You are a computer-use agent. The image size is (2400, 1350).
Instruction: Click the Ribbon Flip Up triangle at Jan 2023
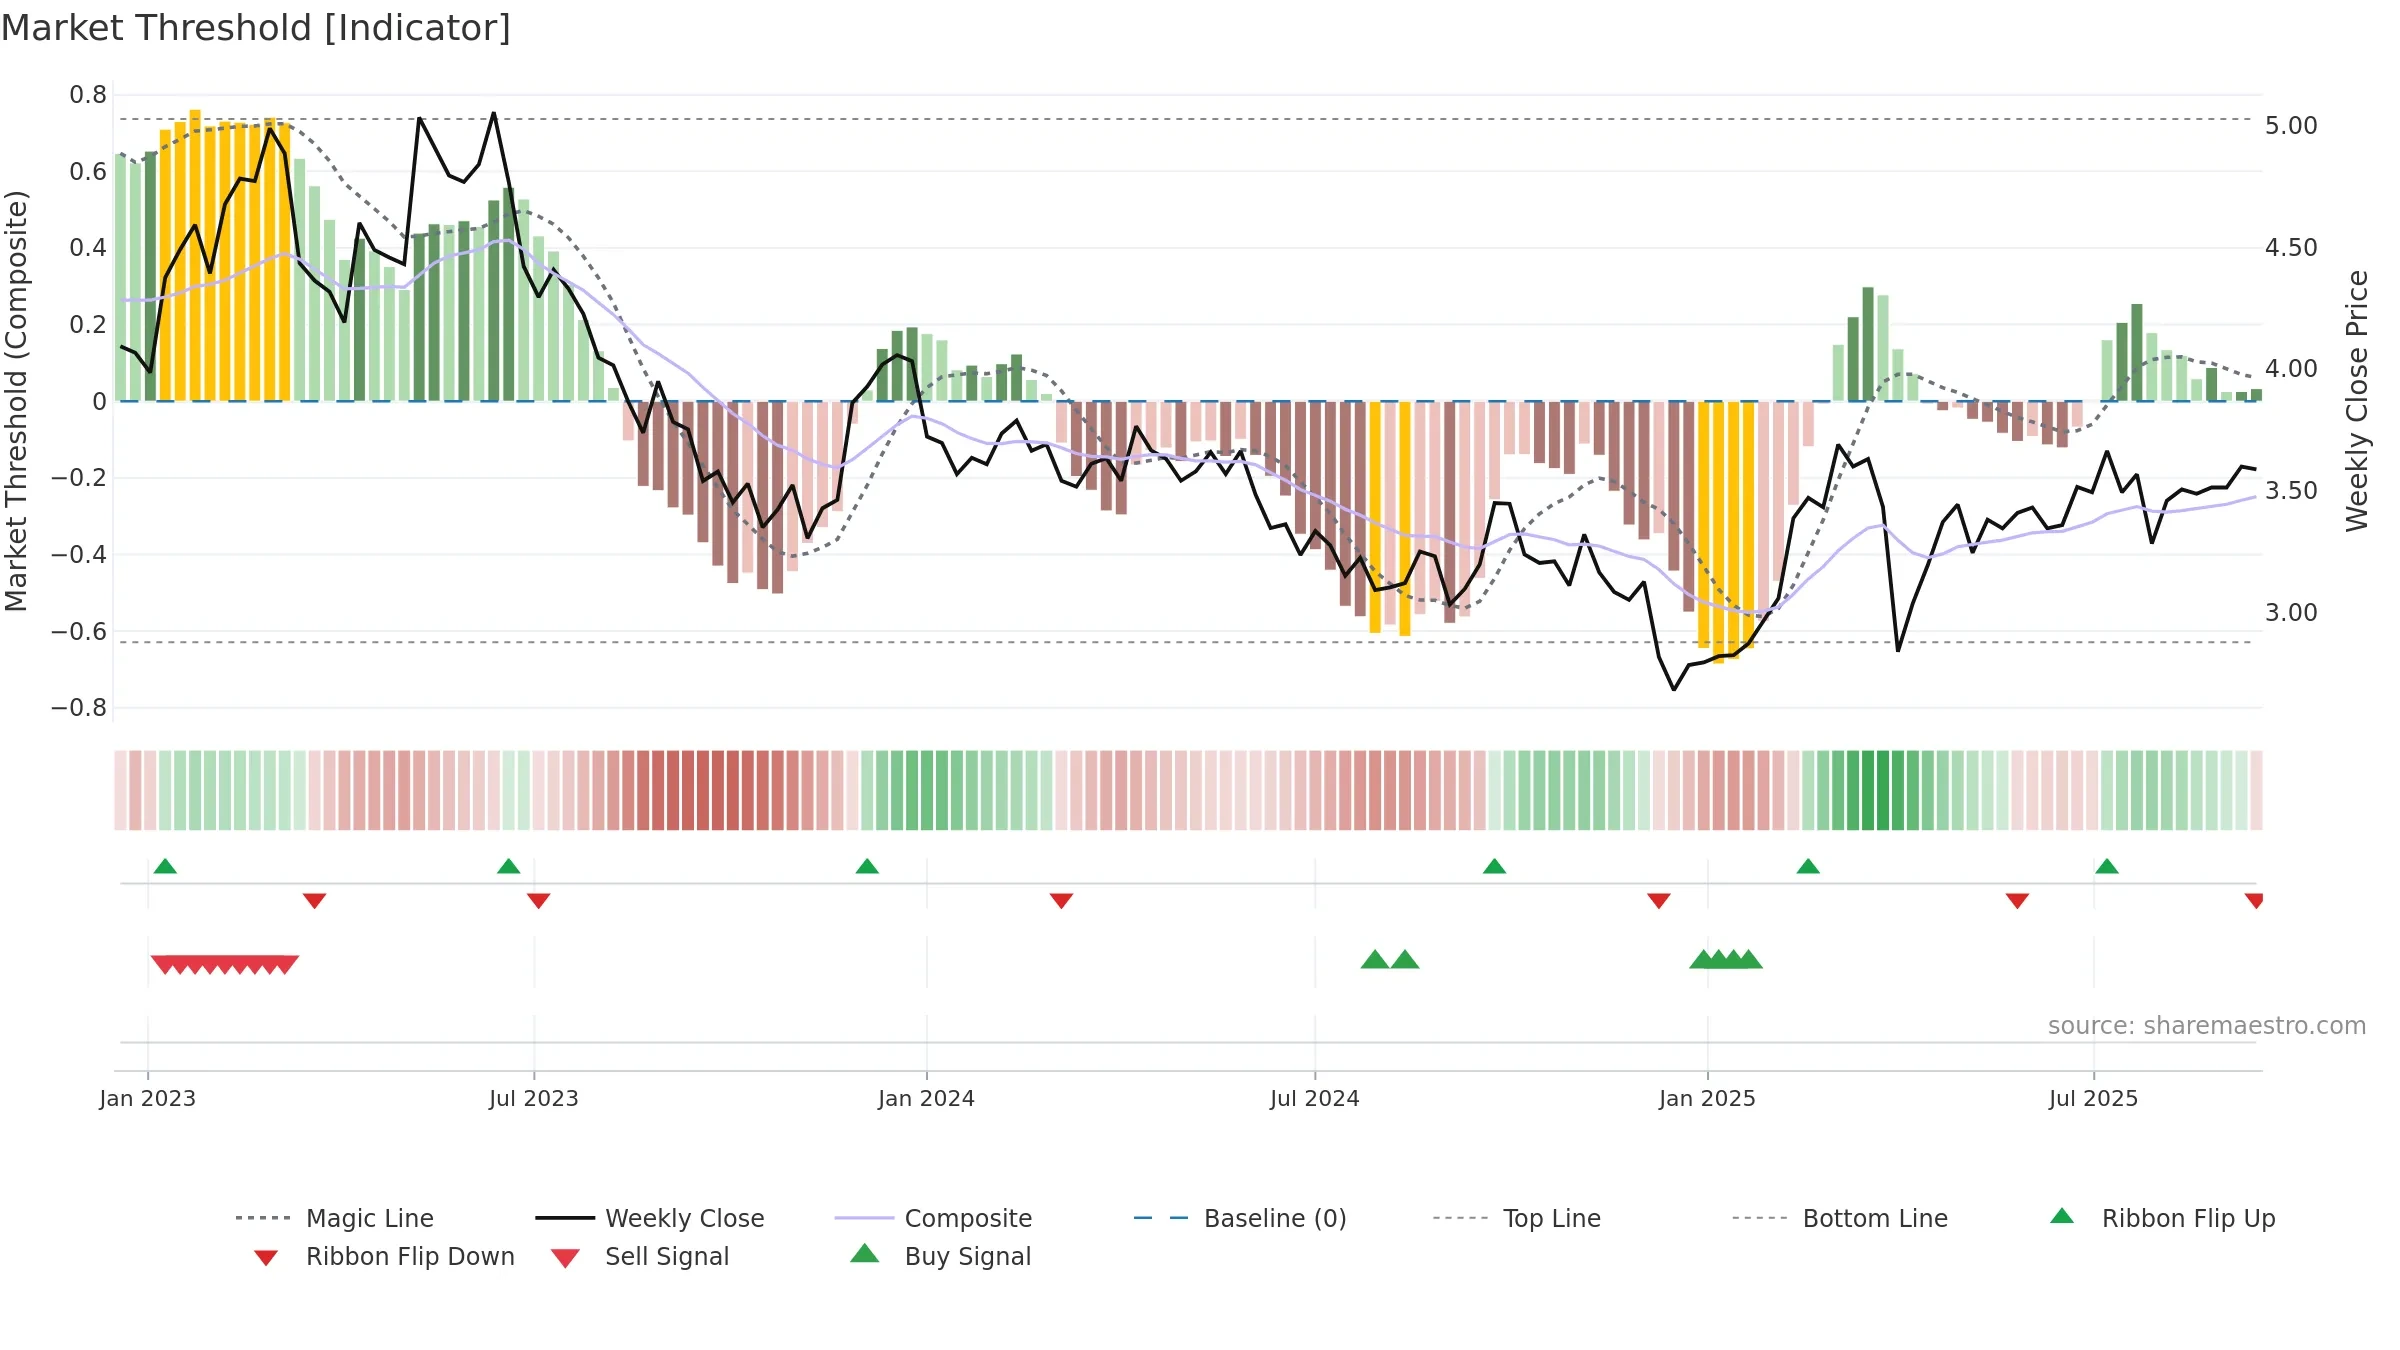pos(165,866)
